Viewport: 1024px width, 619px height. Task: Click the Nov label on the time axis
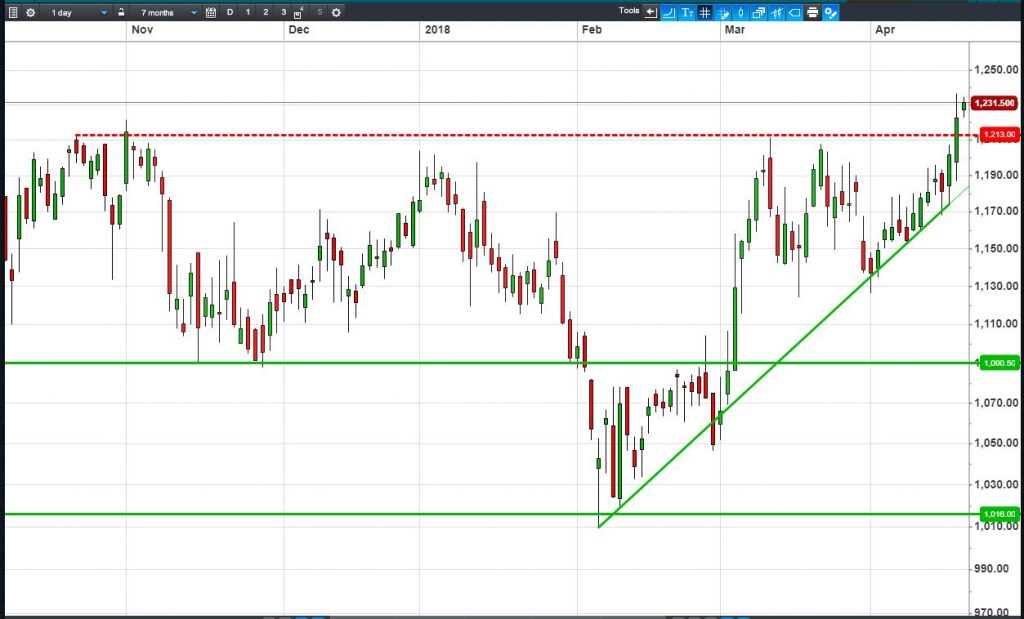point(142,30)
